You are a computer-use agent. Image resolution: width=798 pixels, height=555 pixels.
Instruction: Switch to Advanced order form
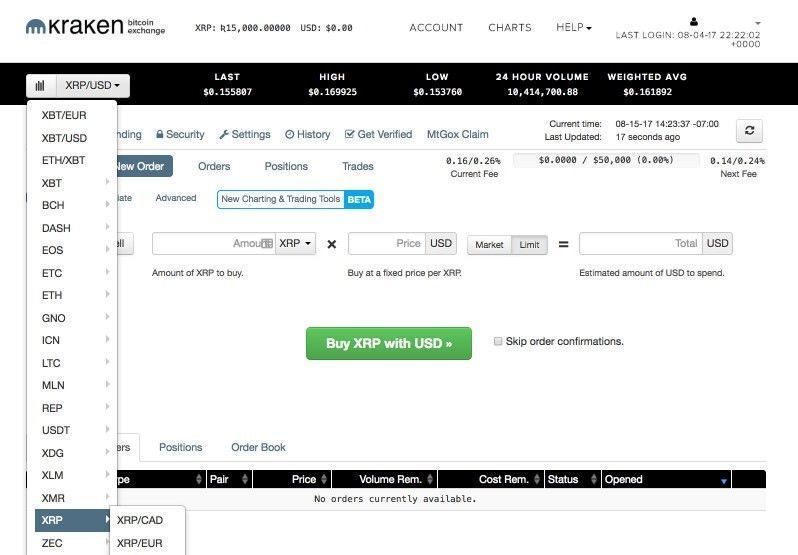tap(176, 198)
